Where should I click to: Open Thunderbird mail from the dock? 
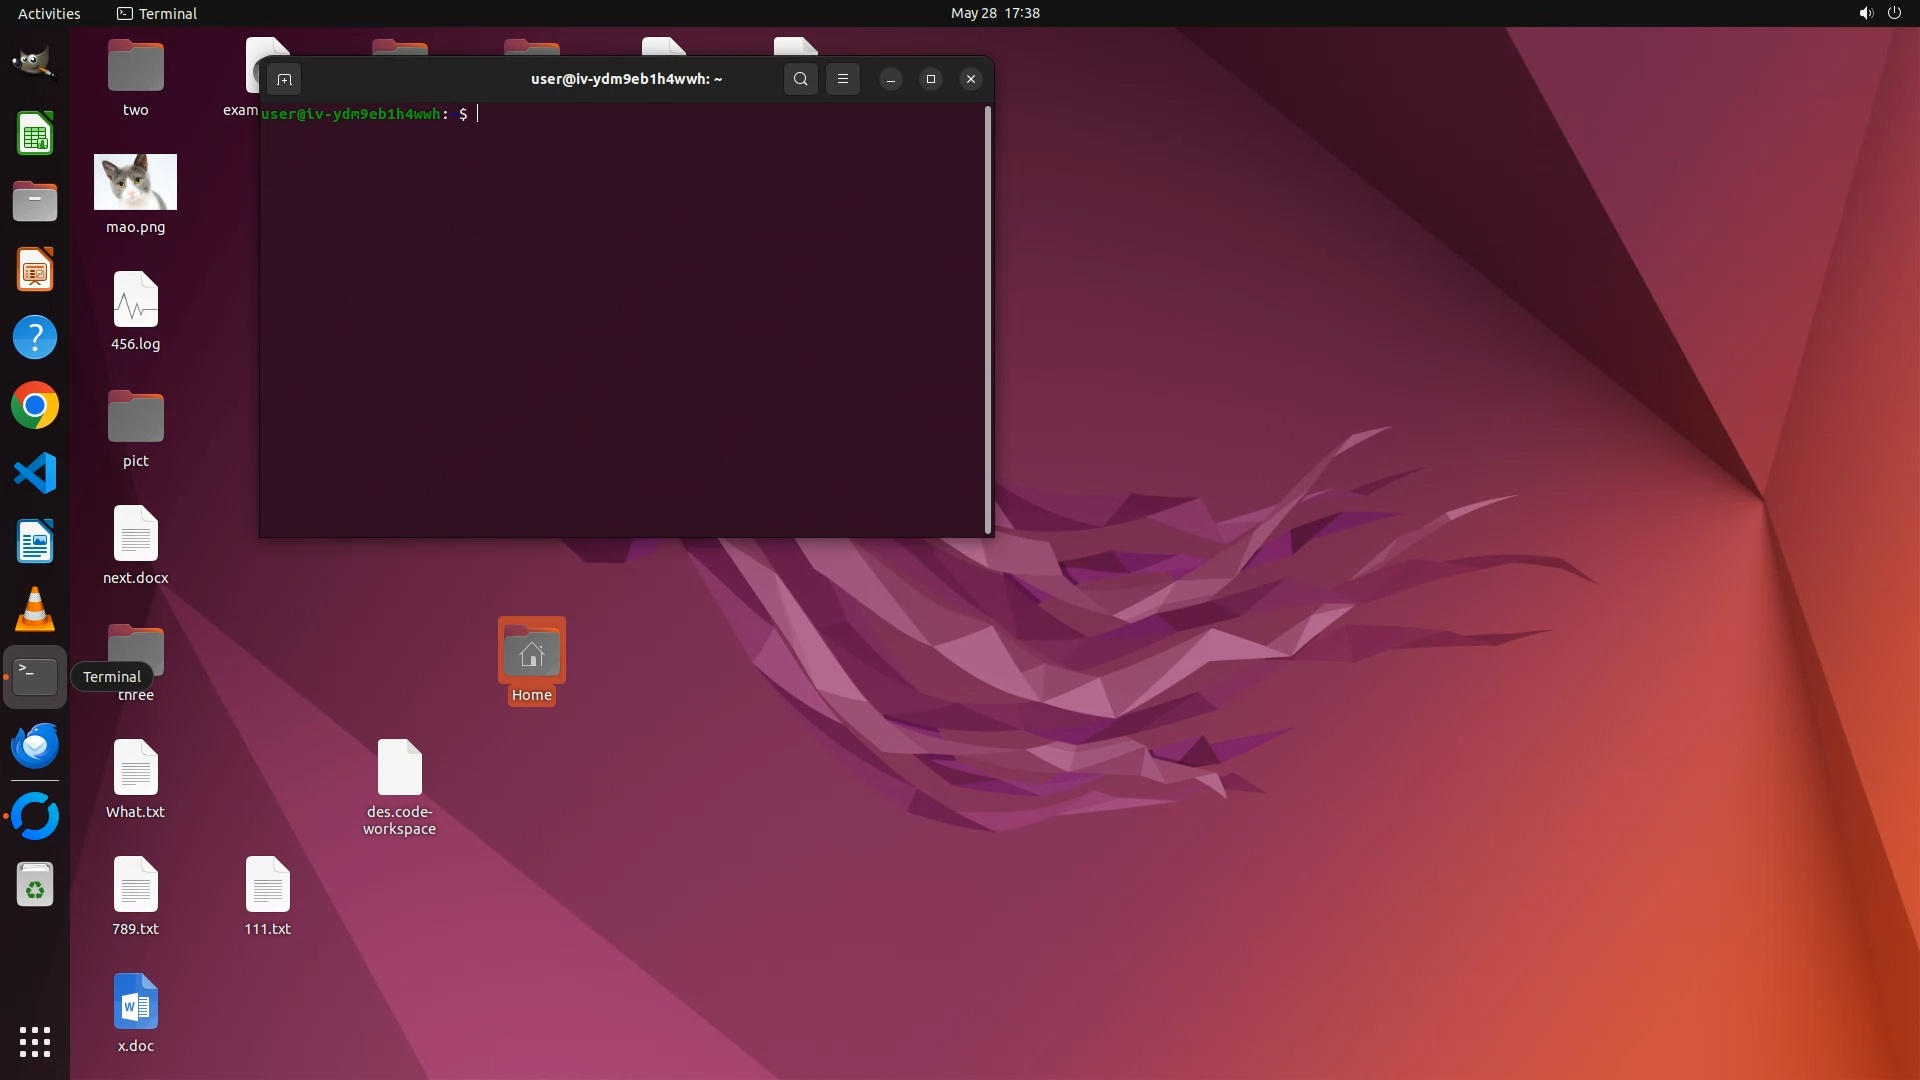35,746
